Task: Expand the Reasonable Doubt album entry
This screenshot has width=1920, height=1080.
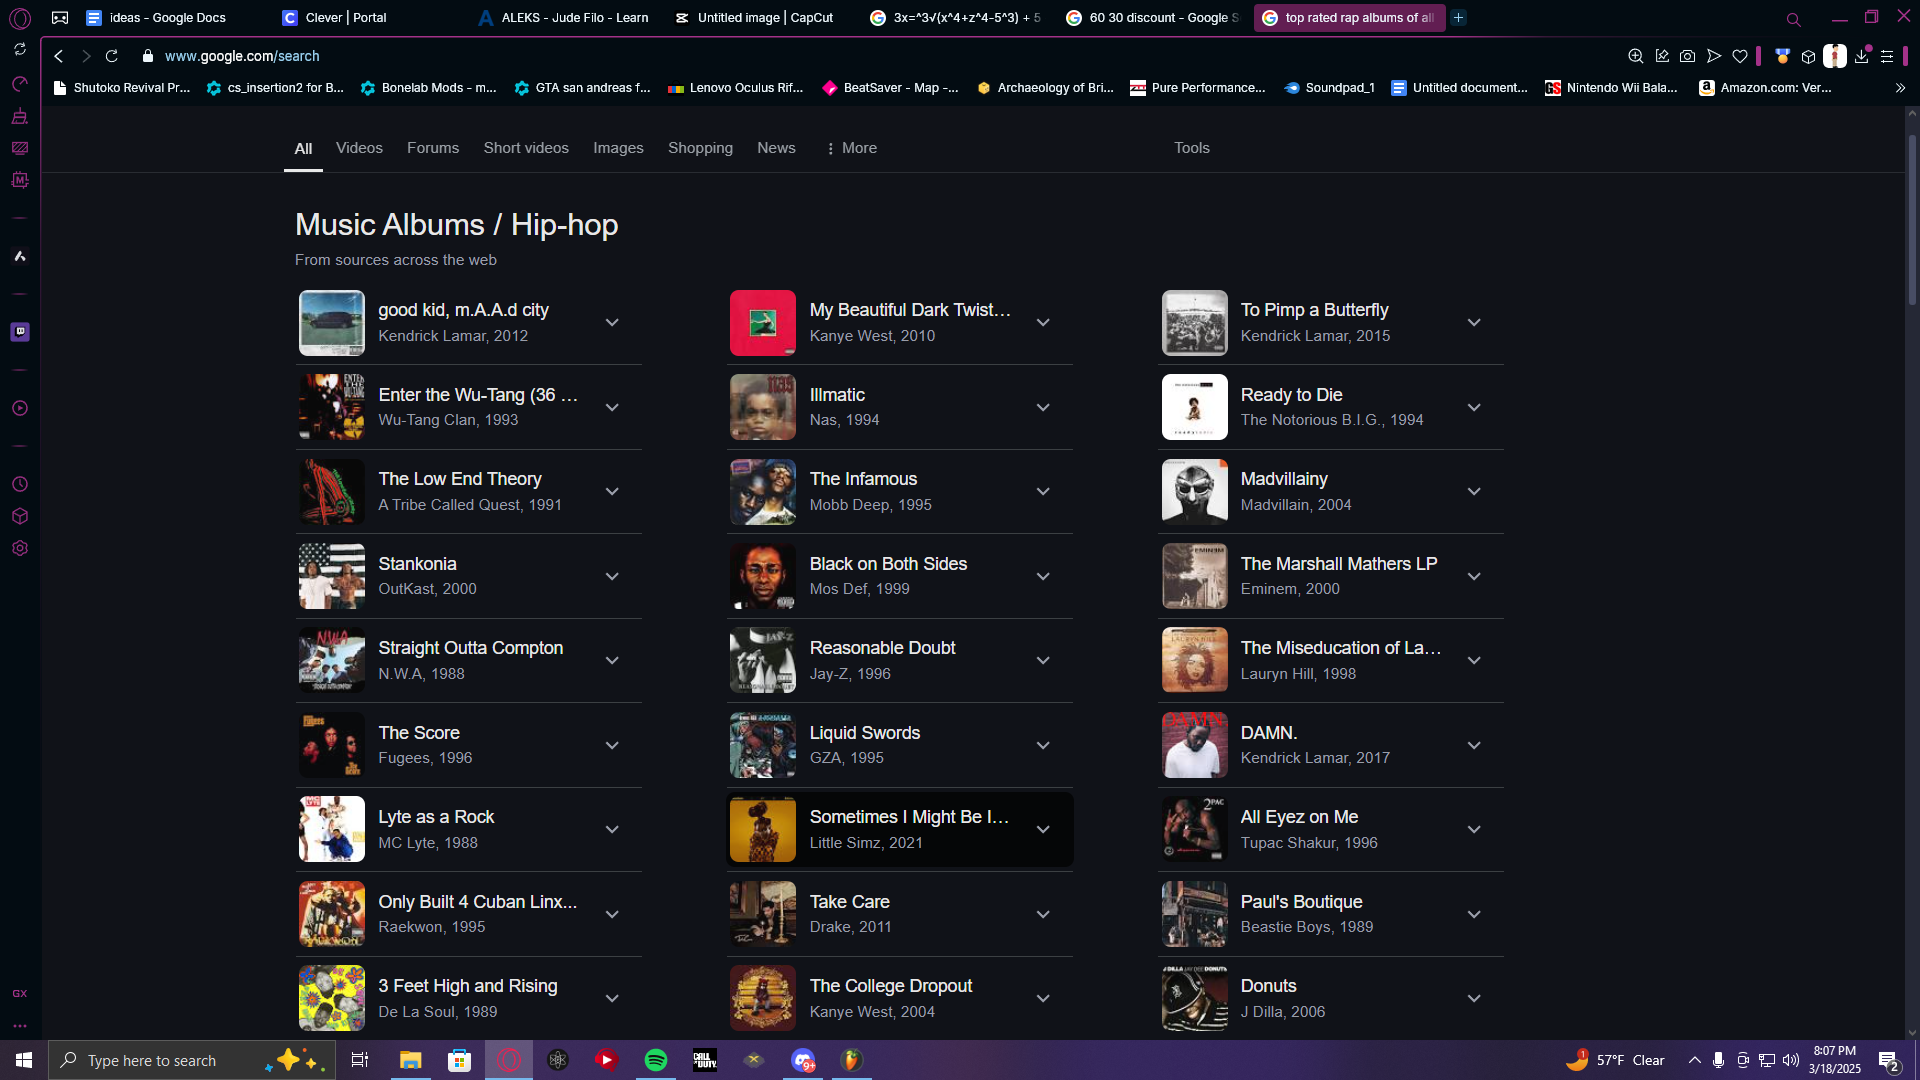Action: click(1043, 661)
